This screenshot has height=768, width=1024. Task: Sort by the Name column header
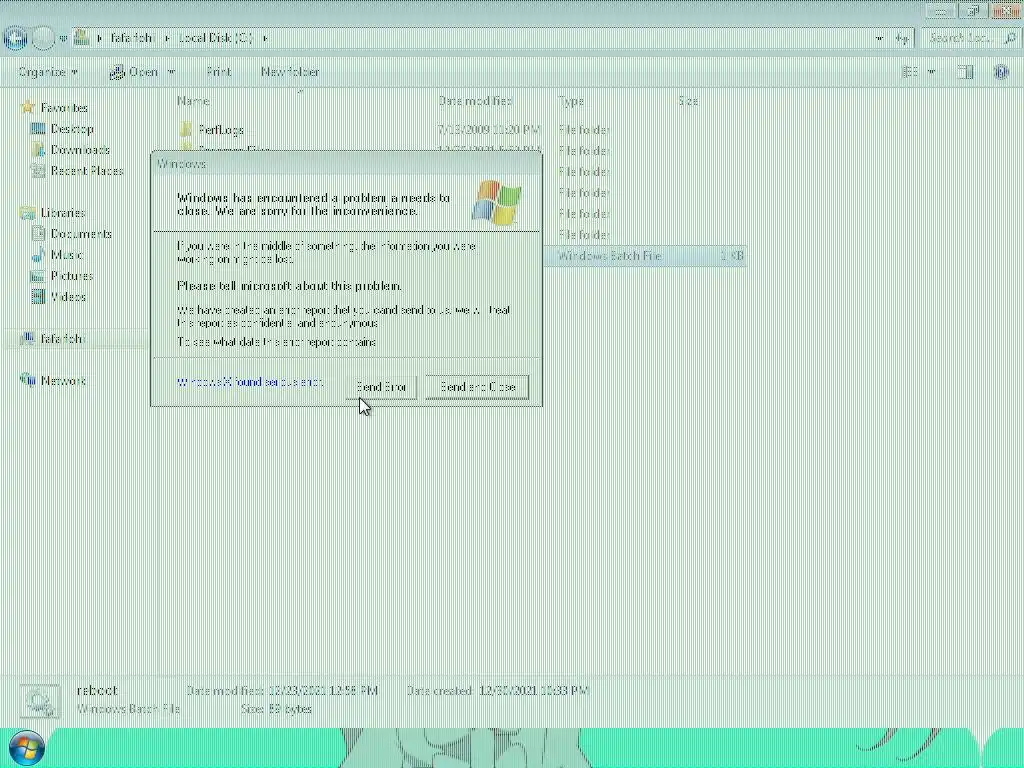point(193,101)
